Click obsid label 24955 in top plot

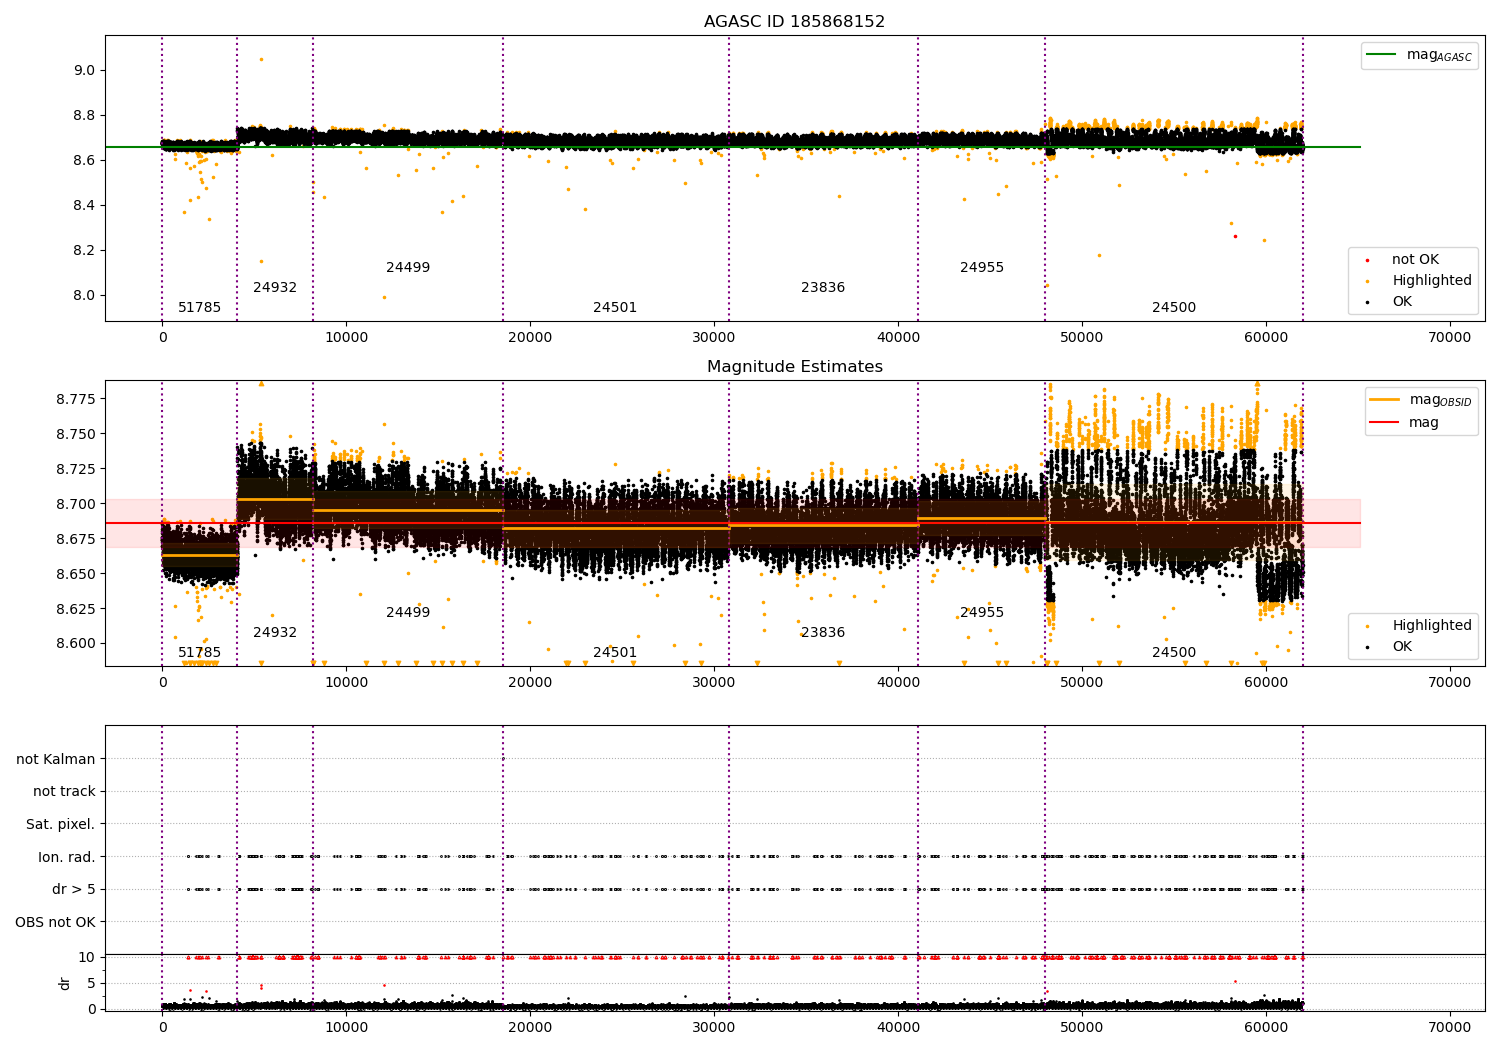982,268
